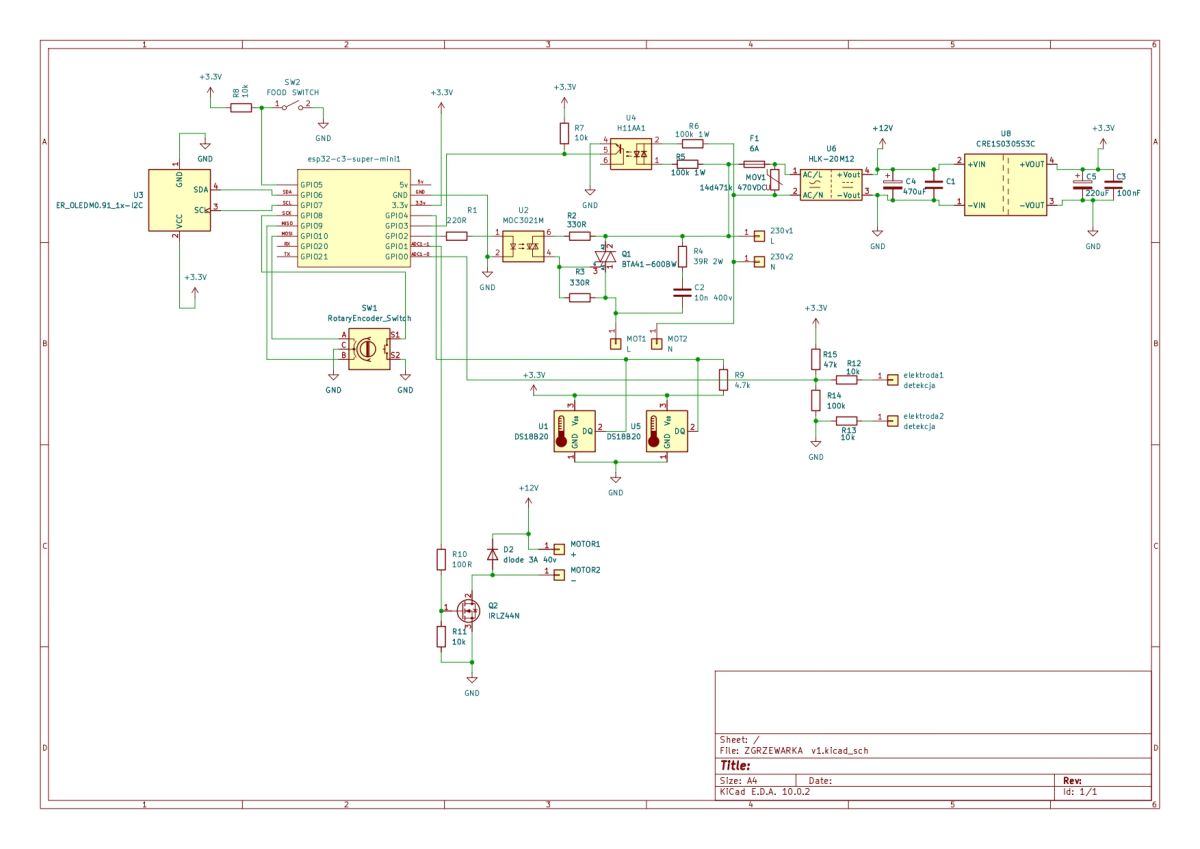
Task: Select resistor R9 4.7k symbol
Action: (723, 379)
